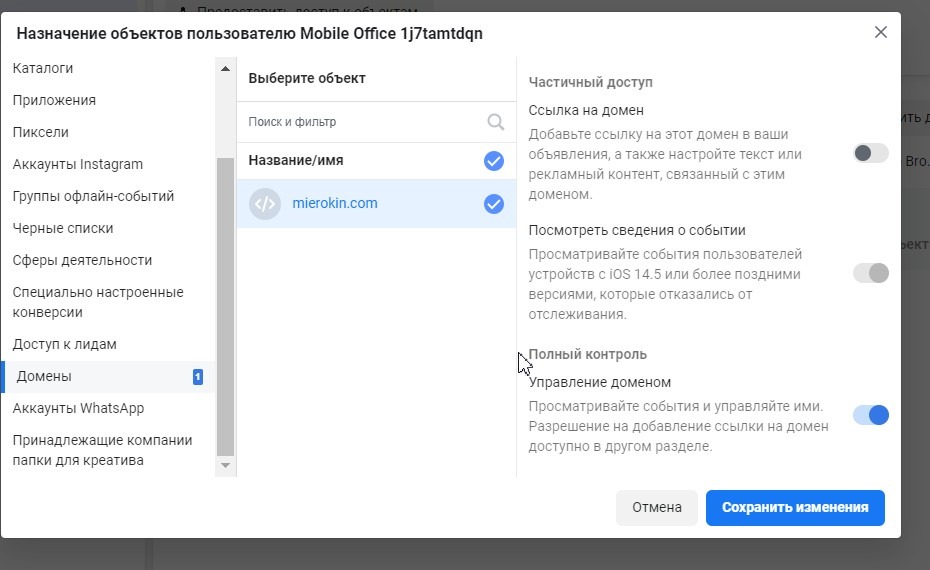Uncheck the mierokin.com domain checkmark
Screen dimensions: 930x570
pos(493,204)
